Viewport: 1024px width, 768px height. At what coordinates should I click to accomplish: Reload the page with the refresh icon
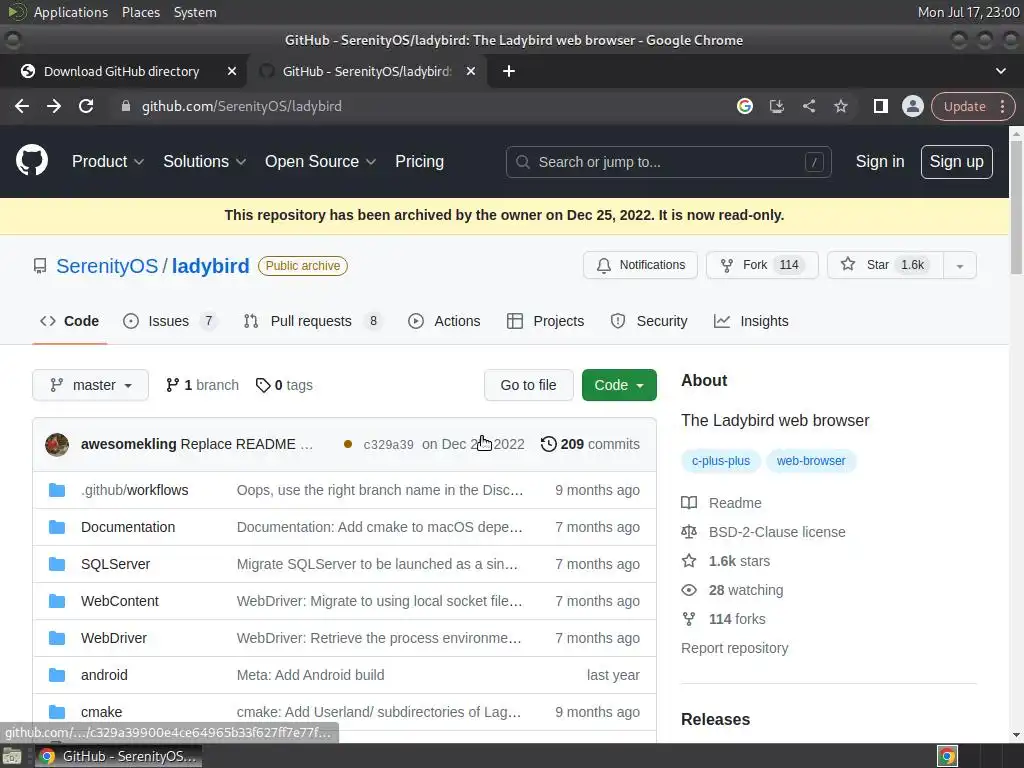click(86, 106)
